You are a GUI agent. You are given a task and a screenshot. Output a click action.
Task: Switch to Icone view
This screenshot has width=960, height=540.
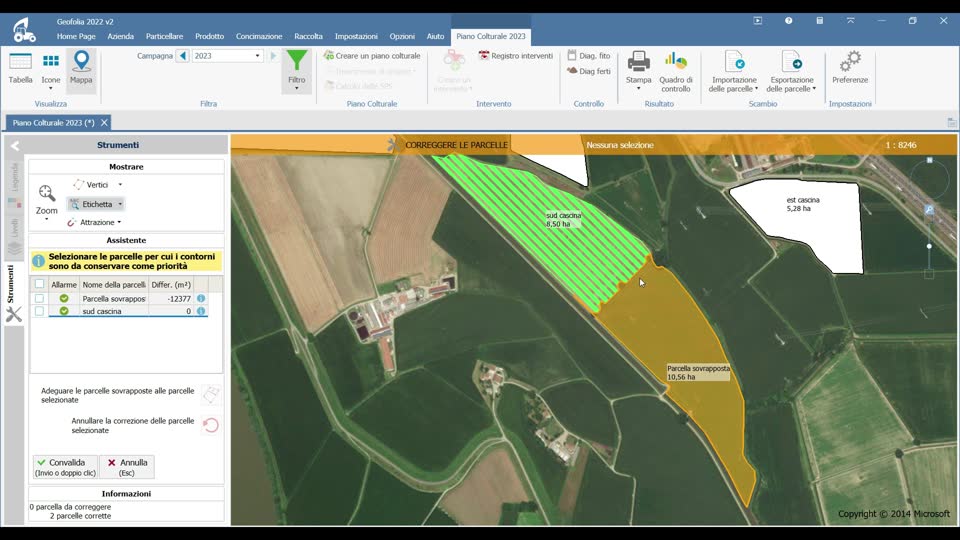(51, 68)
